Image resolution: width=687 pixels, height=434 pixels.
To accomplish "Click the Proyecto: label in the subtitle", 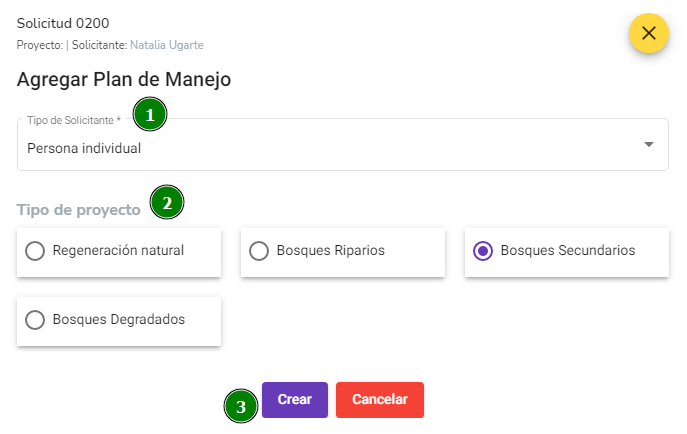I will pyautogui.click(x=40, y=45).
